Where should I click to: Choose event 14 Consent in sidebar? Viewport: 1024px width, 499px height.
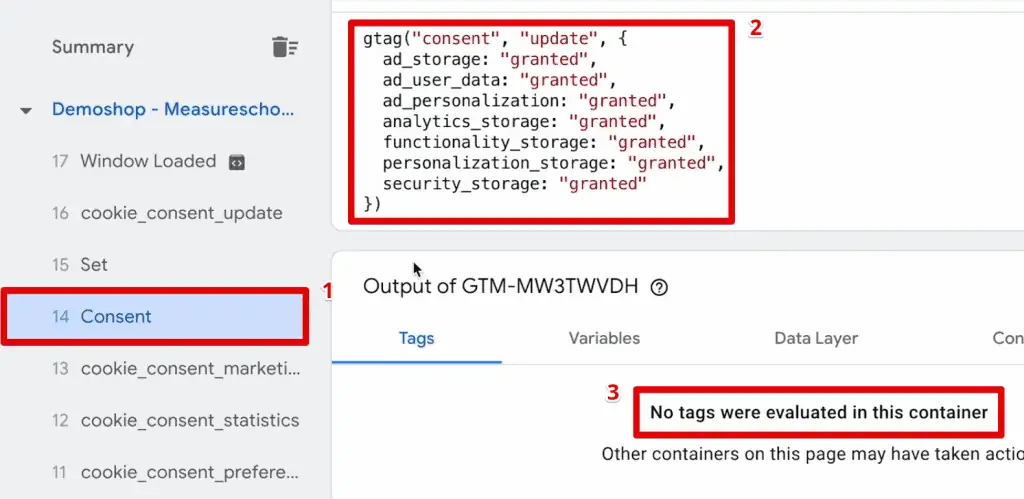click(116, 317)
